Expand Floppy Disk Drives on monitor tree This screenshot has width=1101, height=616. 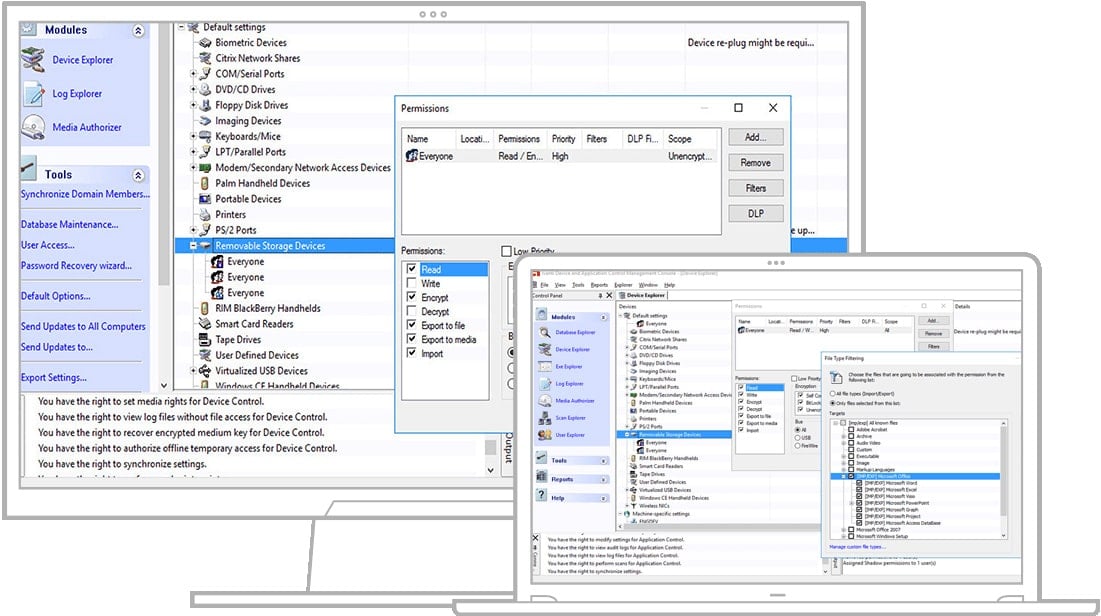coord(193,105)
